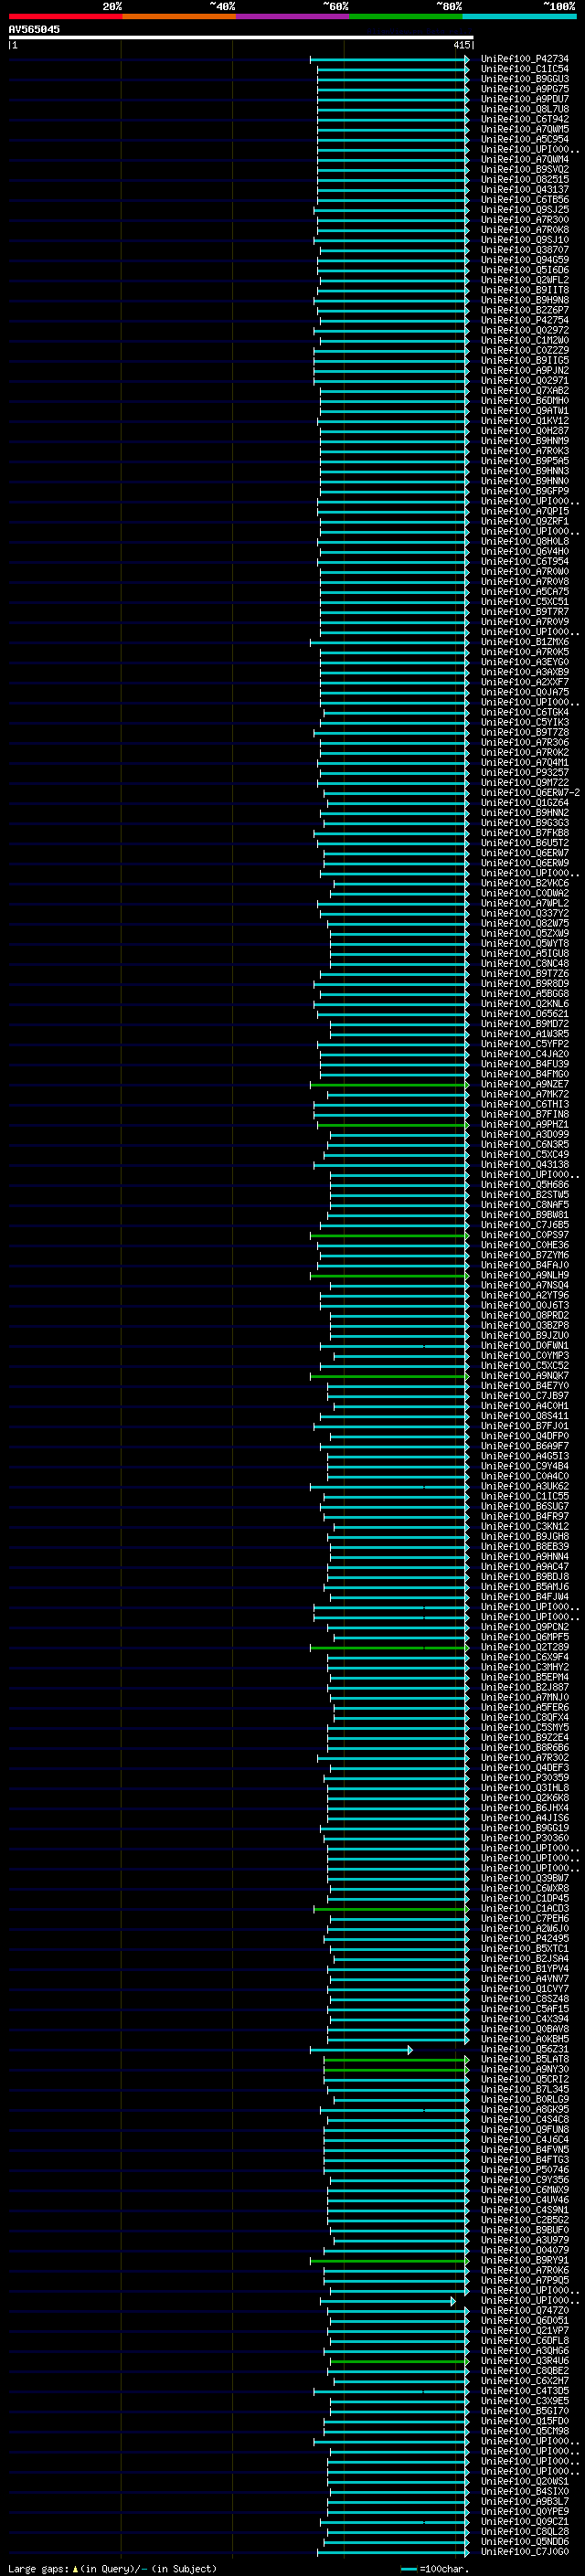Image resolution: width=585 pixels, height=2576 pixels.
Task: Select label UniRef100_B9IIT8
Action: coord(524,290)
